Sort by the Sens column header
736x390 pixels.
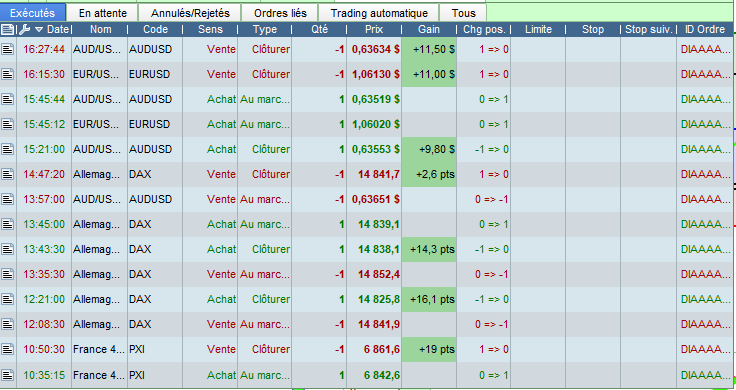[210, 30]
